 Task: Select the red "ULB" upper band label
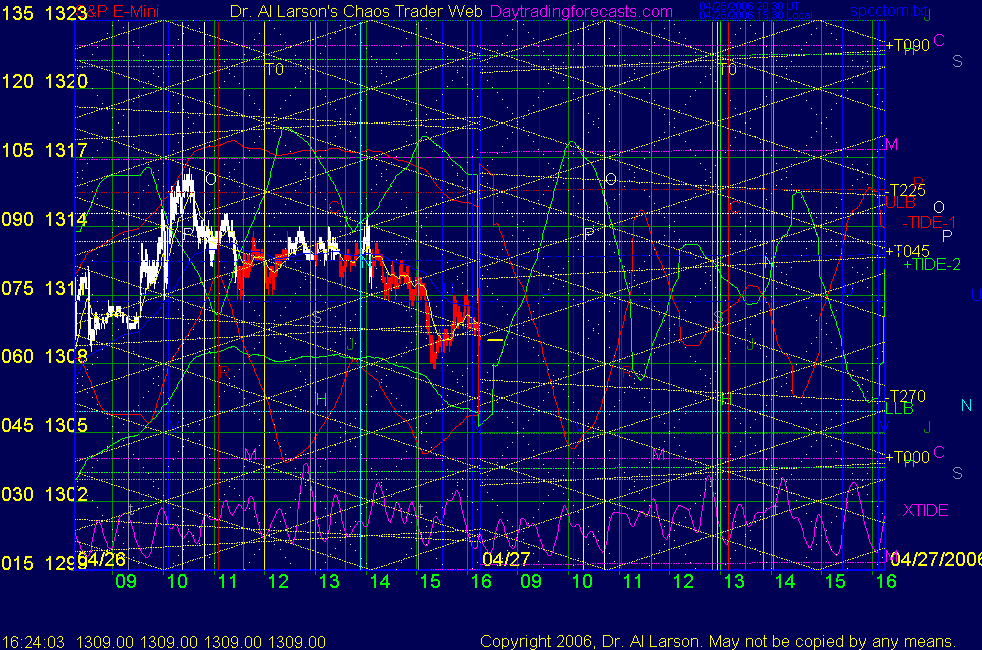pos(901,203)
